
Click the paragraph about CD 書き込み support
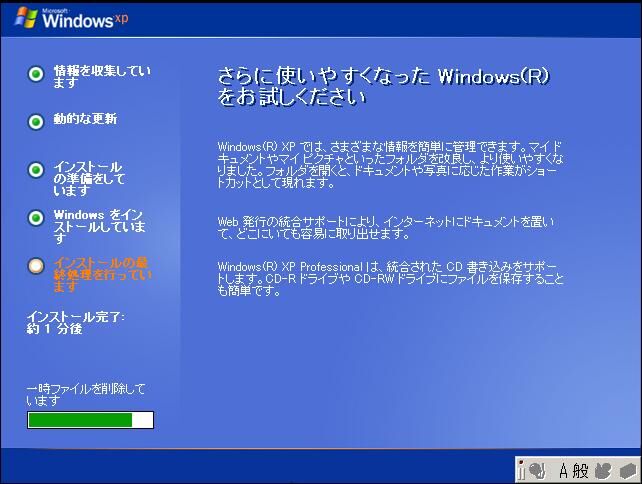[390, 277]
